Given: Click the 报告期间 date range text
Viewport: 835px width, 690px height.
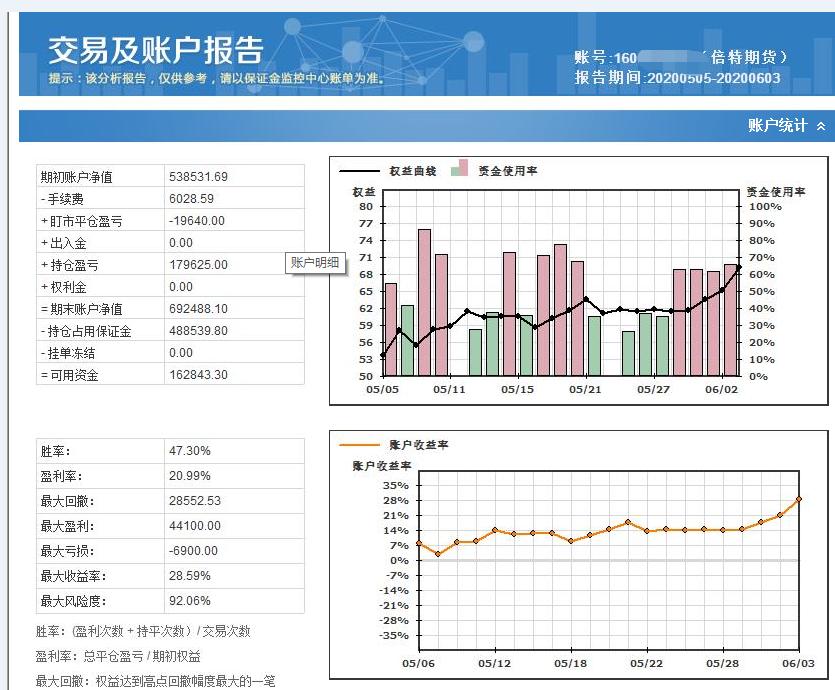Looking at the screenshot, I should pos(680,76).
